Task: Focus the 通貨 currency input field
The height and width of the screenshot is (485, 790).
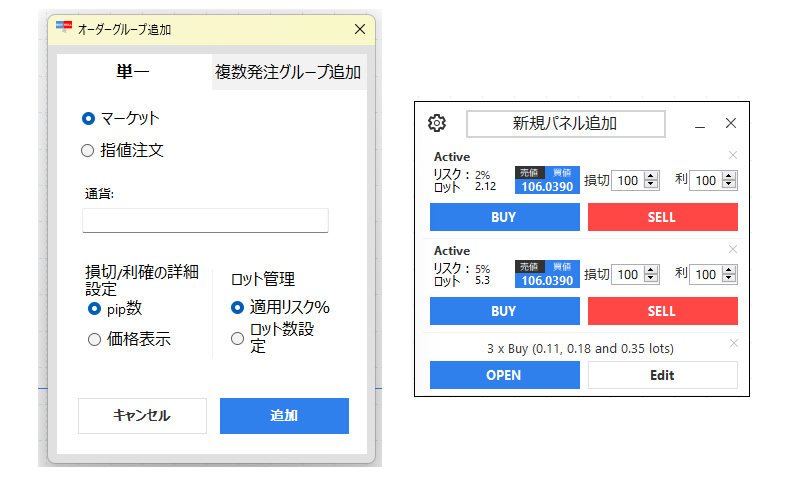Action: point(205,220)
